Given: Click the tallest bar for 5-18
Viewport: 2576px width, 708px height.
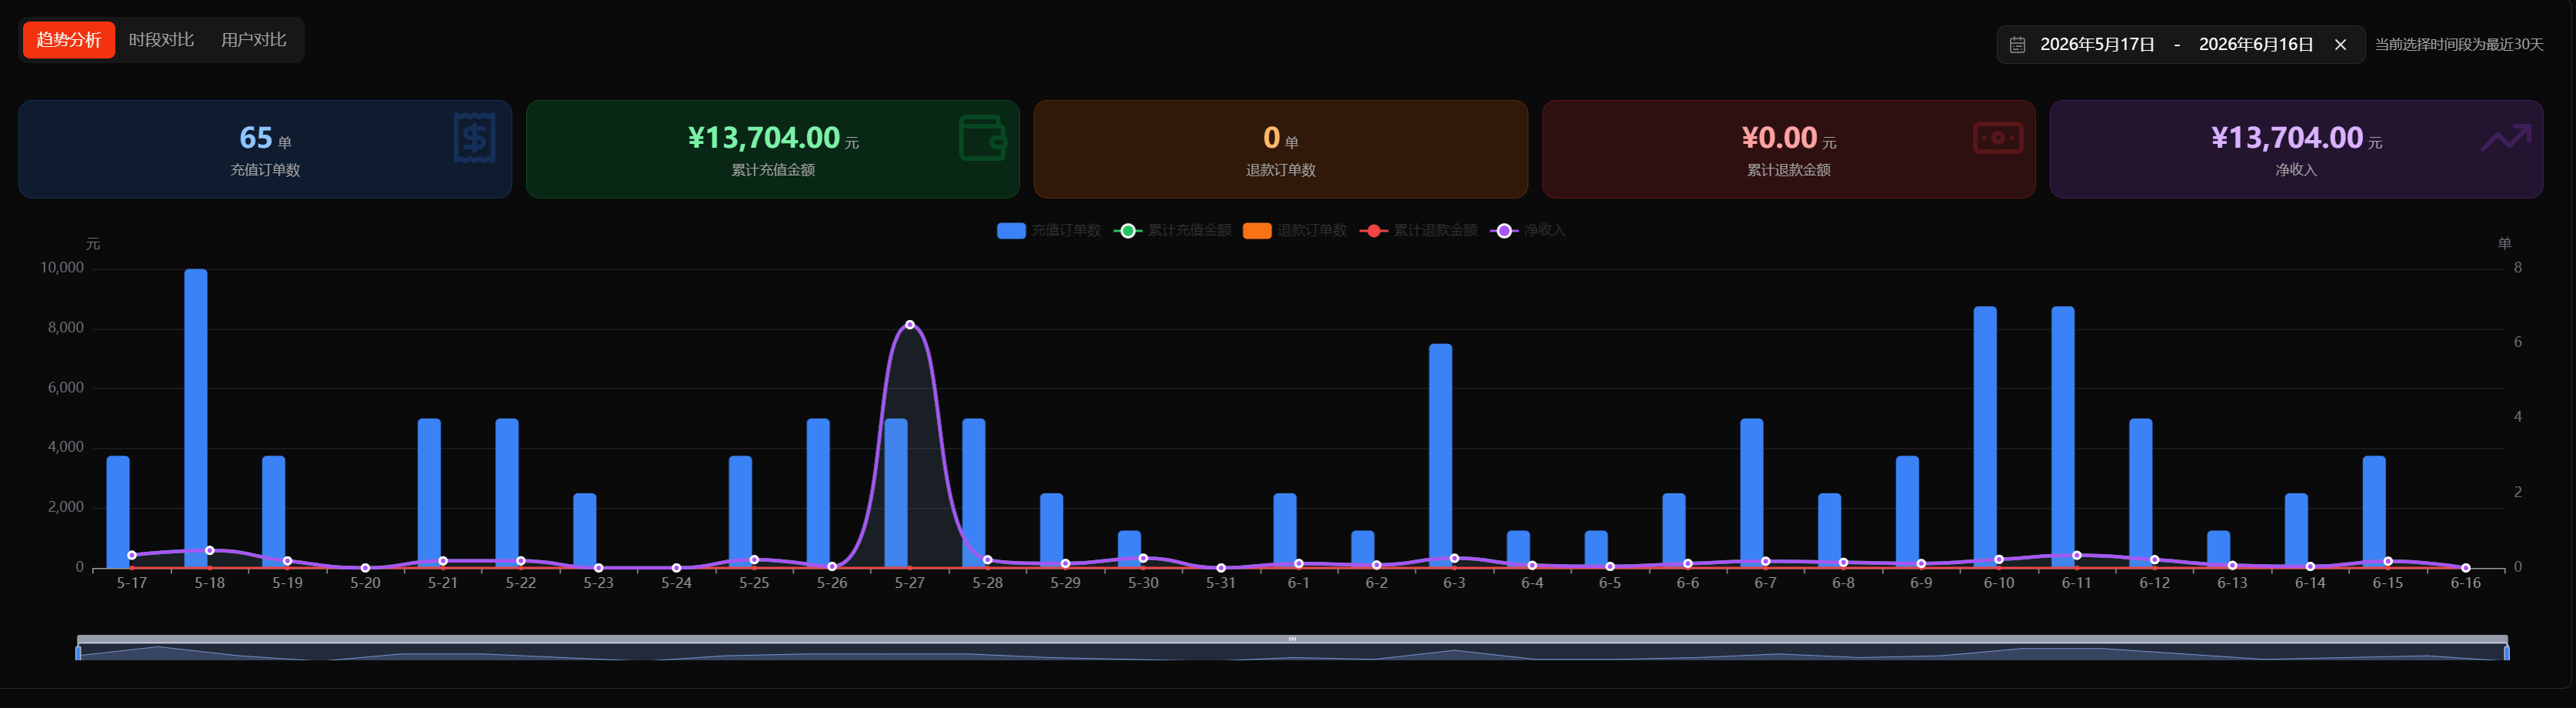Looking at the screenshot, I should [196, 418].
